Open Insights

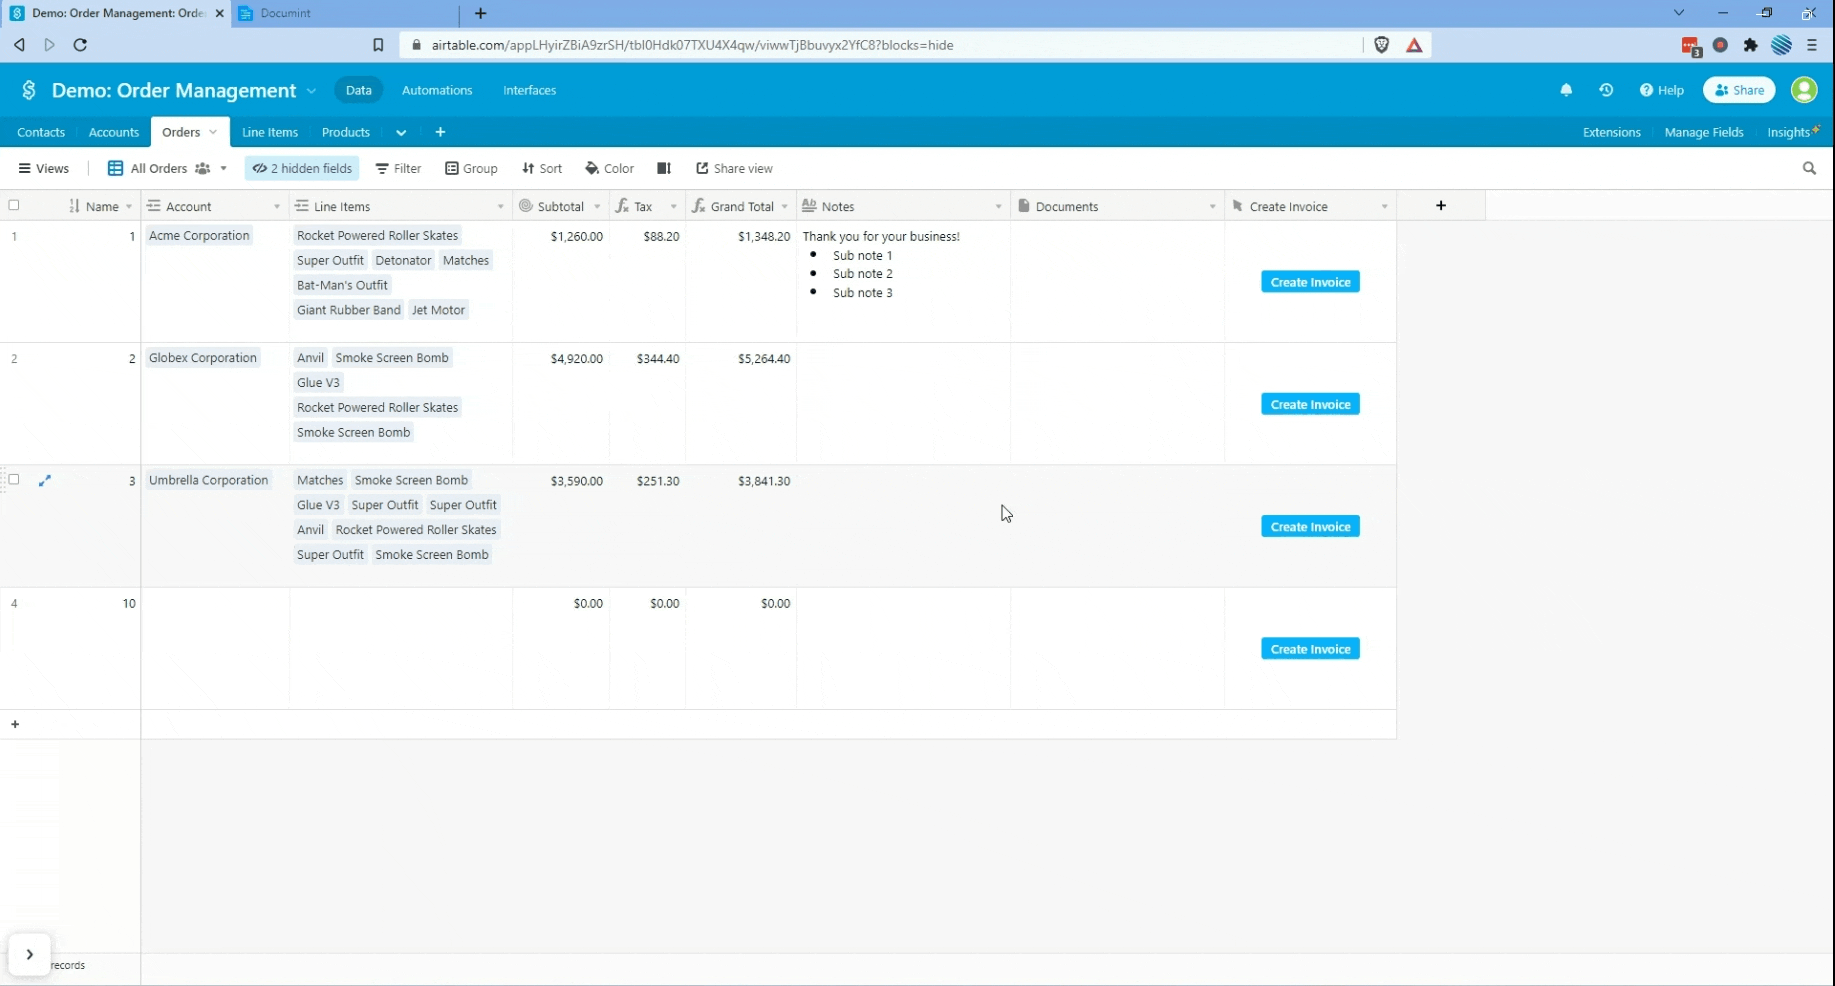click(1792, 132)
